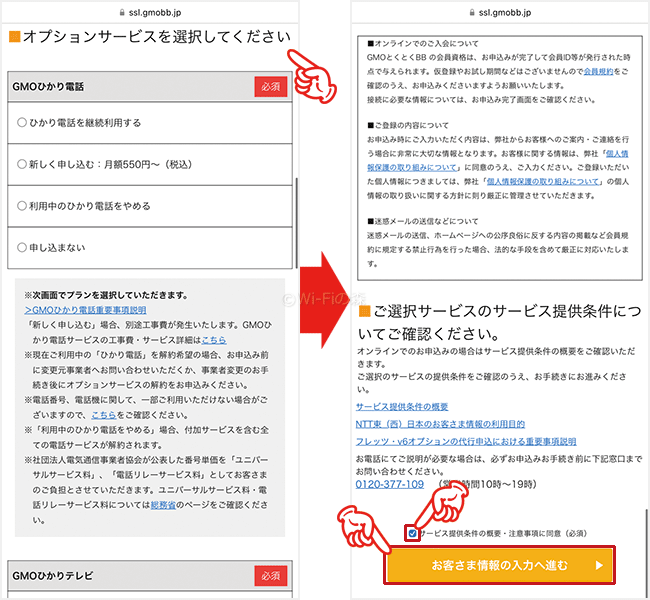Open the second '個人情報保護の取り組みについて' link after 'つきましては、弊社'

tap(543, 181)
